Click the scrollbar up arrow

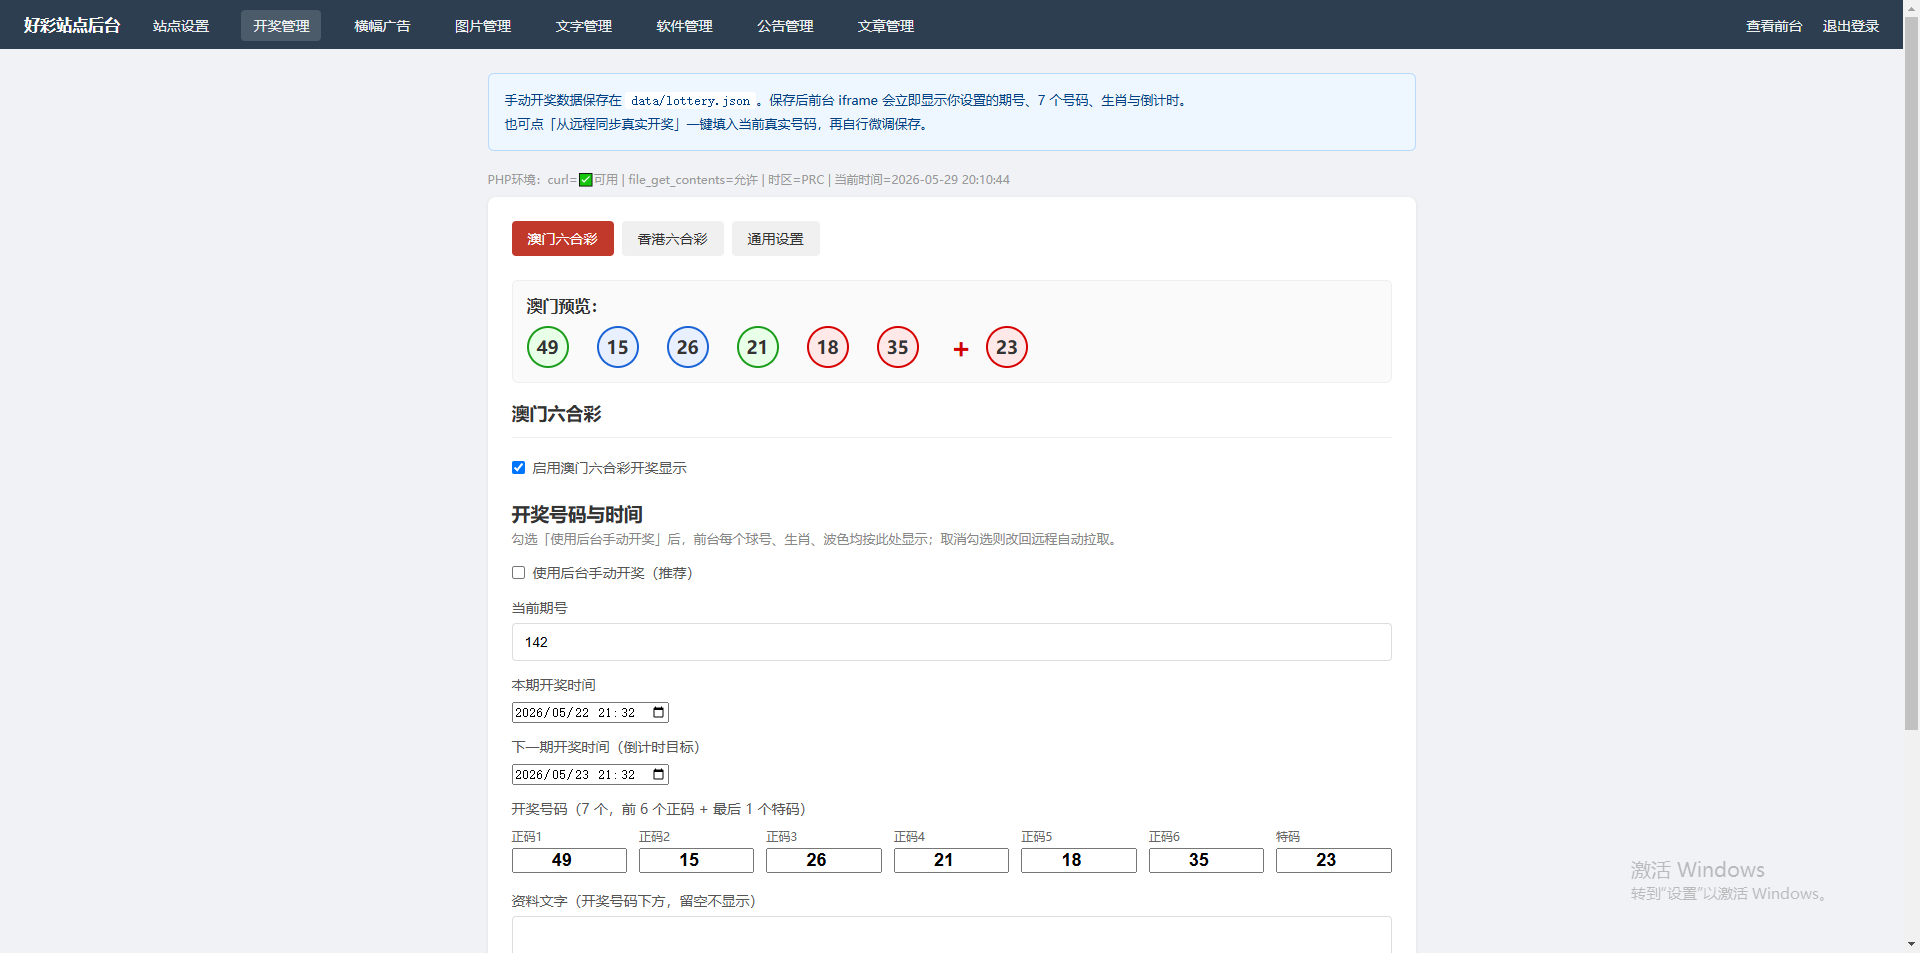[1911, 7]
